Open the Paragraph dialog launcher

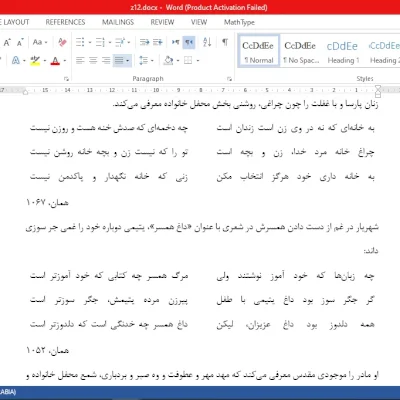pyautogui.click(x=229, y=79)
